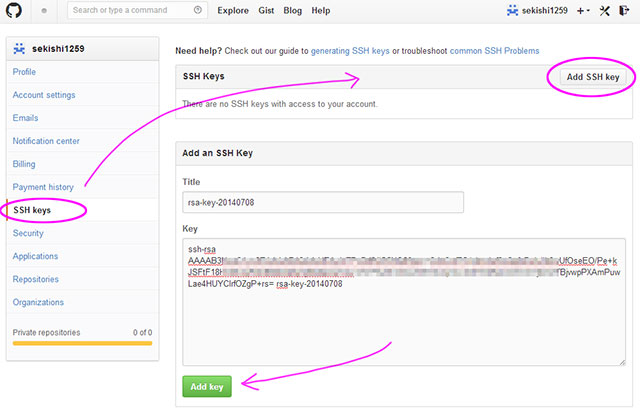Click the 'Add an SSH Key' heading
Image resolution: width=640 pixels, height=414 pixels.
218,153
